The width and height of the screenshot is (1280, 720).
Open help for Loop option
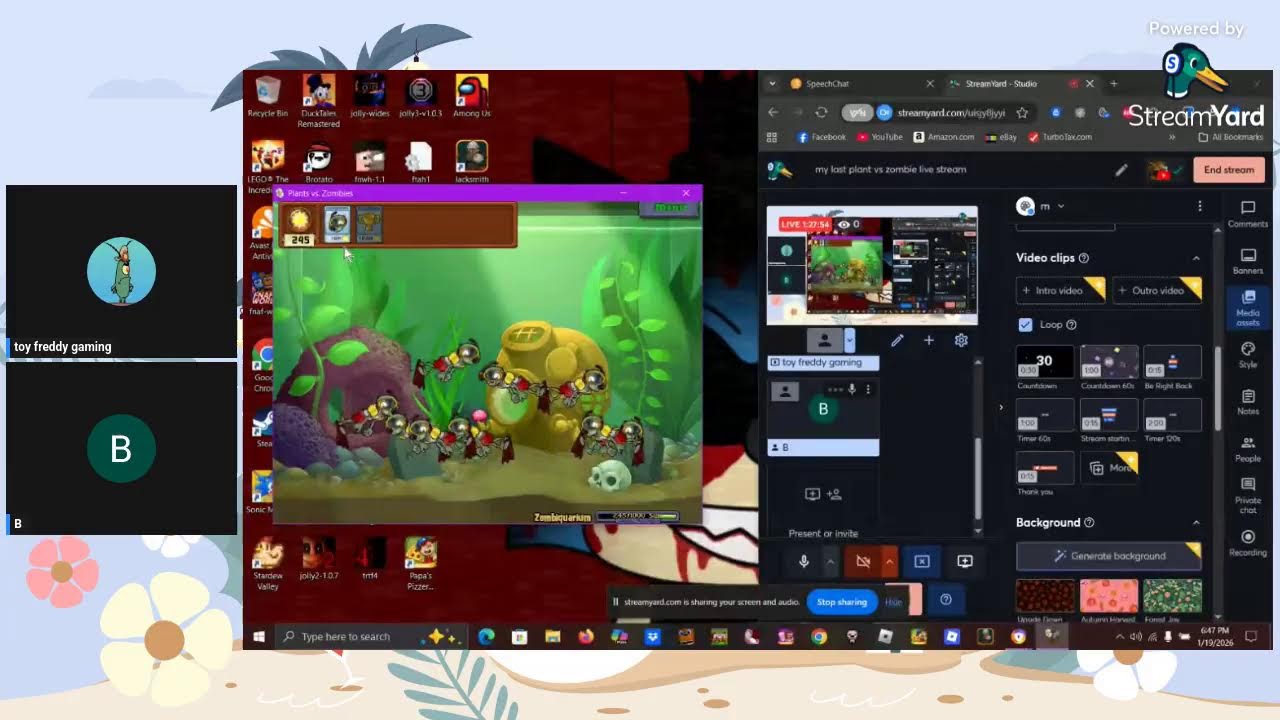pyautogui.click(x=1071, y=325)
